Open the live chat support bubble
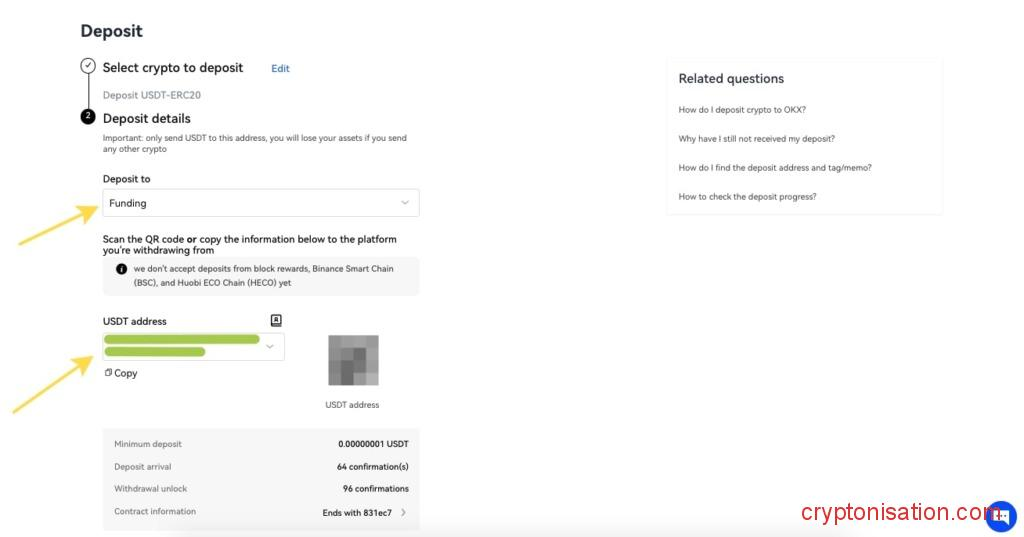Viewport: 1024px width, 537px height. coord(1000,516)
